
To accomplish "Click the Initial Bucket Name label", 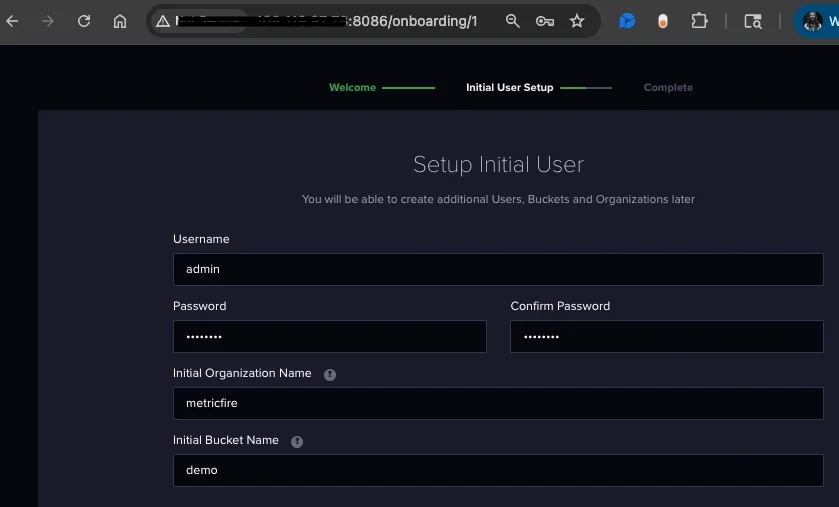I will 226,440.
